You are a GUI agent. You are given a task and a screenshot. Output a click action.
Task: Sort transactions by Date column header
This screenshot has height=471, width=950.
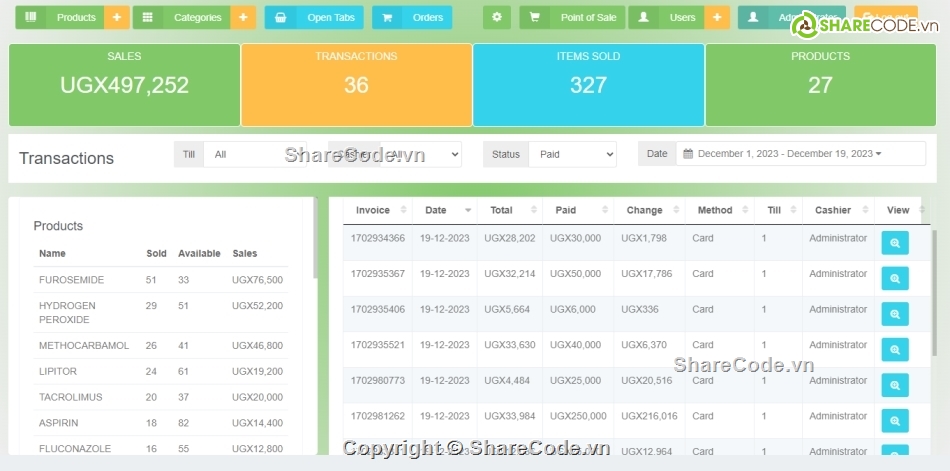click(x=442, y=210)
